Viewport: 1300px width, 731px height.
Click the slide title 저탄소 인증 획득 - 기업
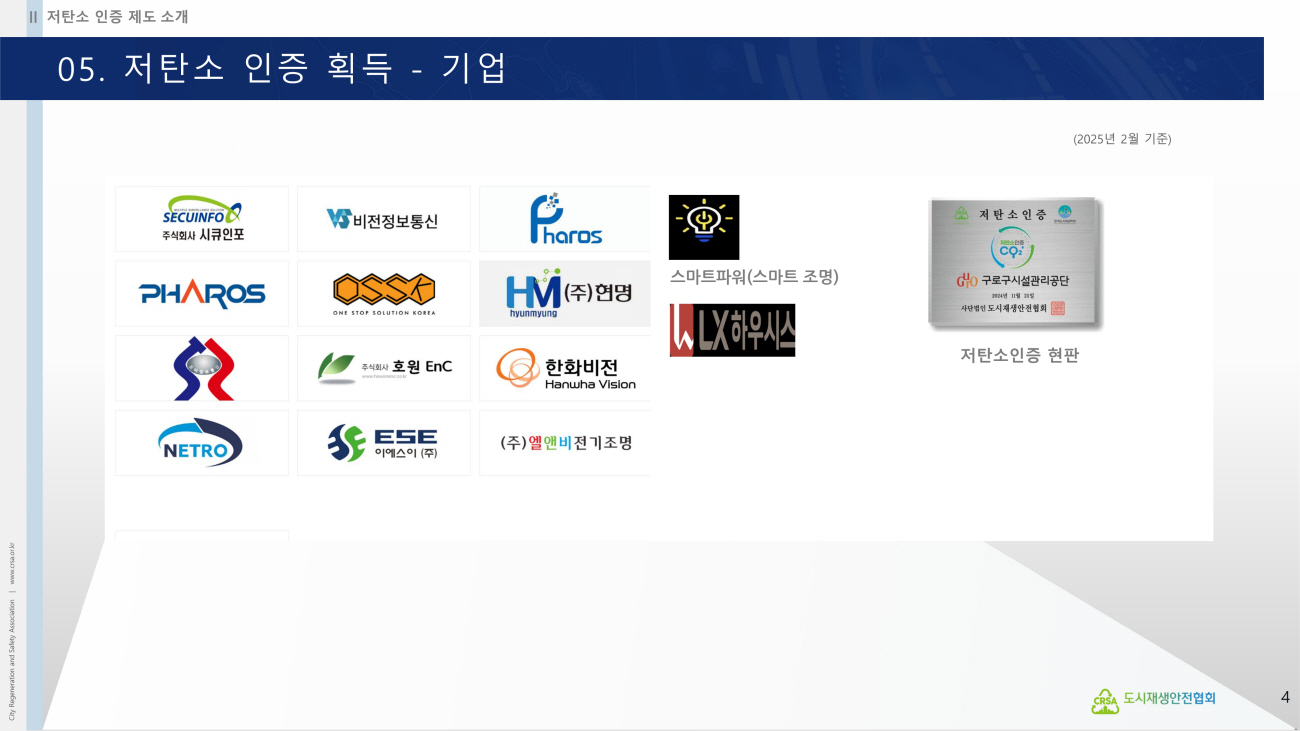[x=283, y=68]
